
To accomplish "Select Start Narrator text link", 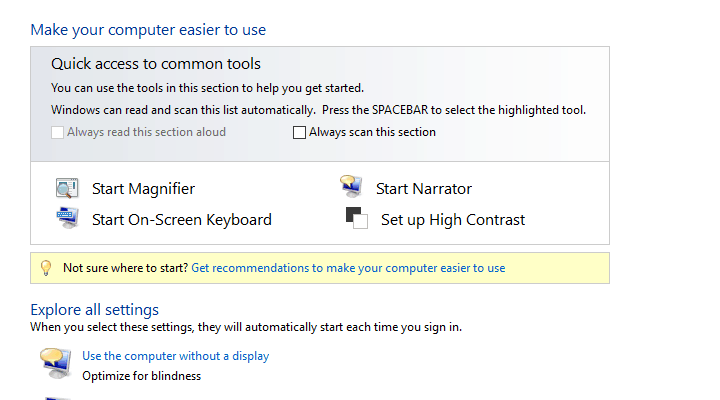I will click(x=423, y=189).
